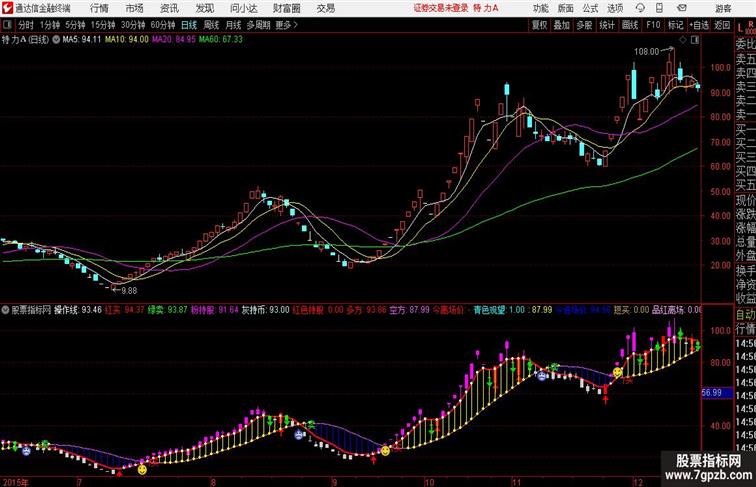Expand the 股票指标网 indicator dropdown arrow
The width and height of the screenshot is (756, 487).
5,310
